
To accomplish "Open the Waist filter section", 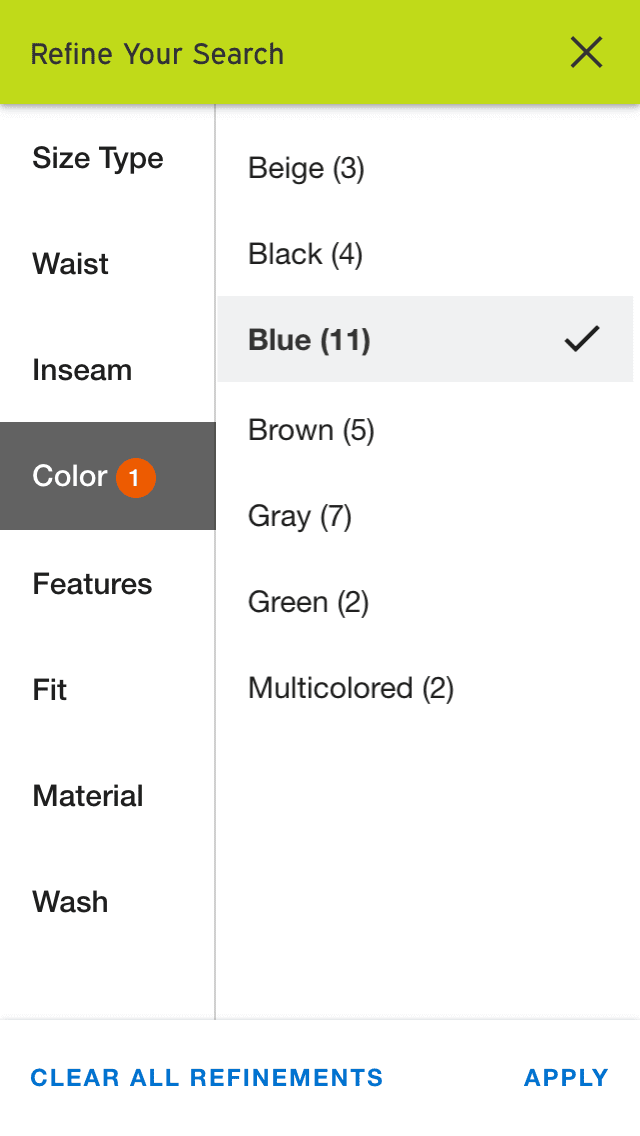I will (x=70, y=264).
